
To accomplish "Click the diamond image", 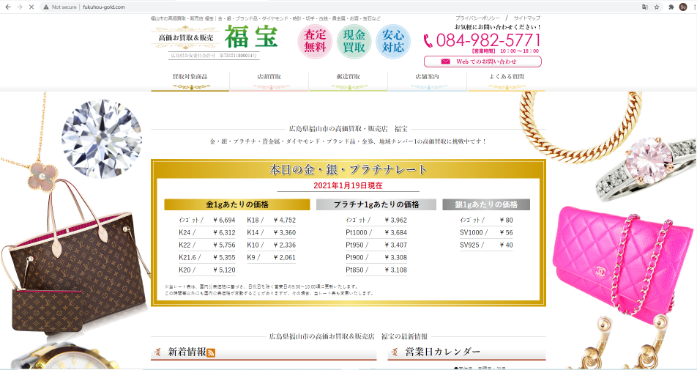I will click(102, 139).
